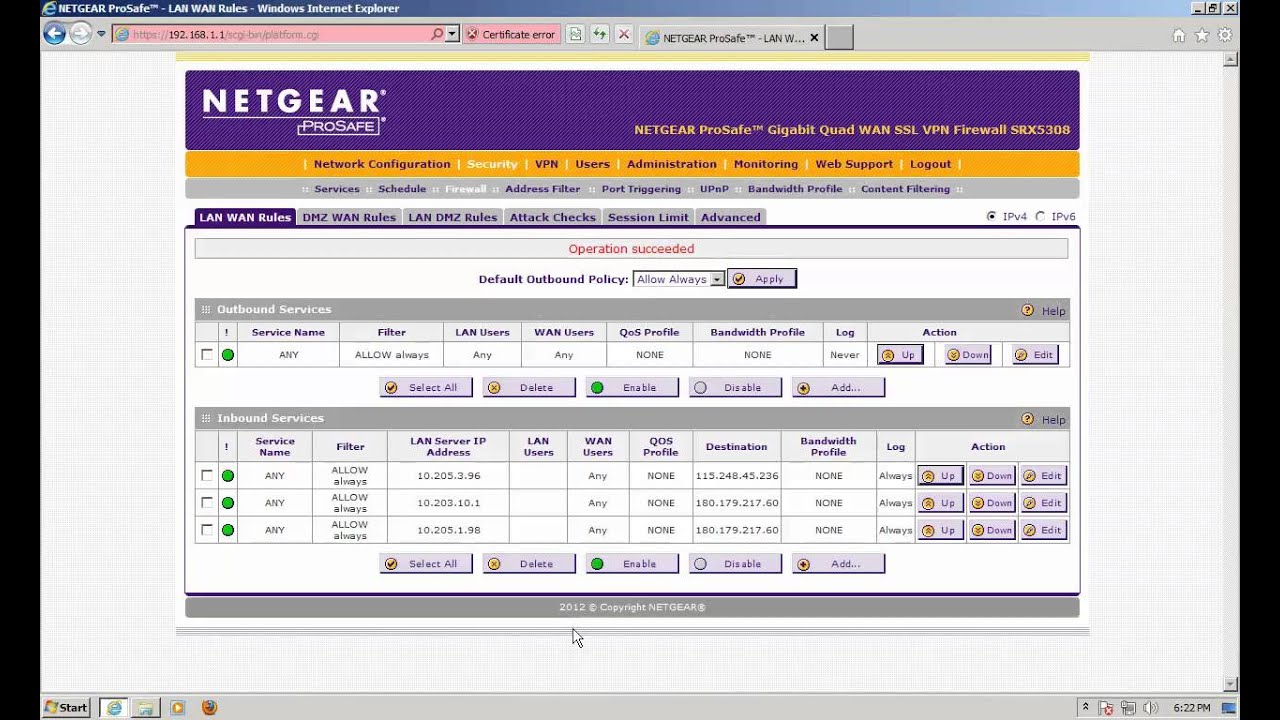Open the Advanced tab
This screenshot has width=1280, height=720.
pyautogui.click(x=731, y=217)
